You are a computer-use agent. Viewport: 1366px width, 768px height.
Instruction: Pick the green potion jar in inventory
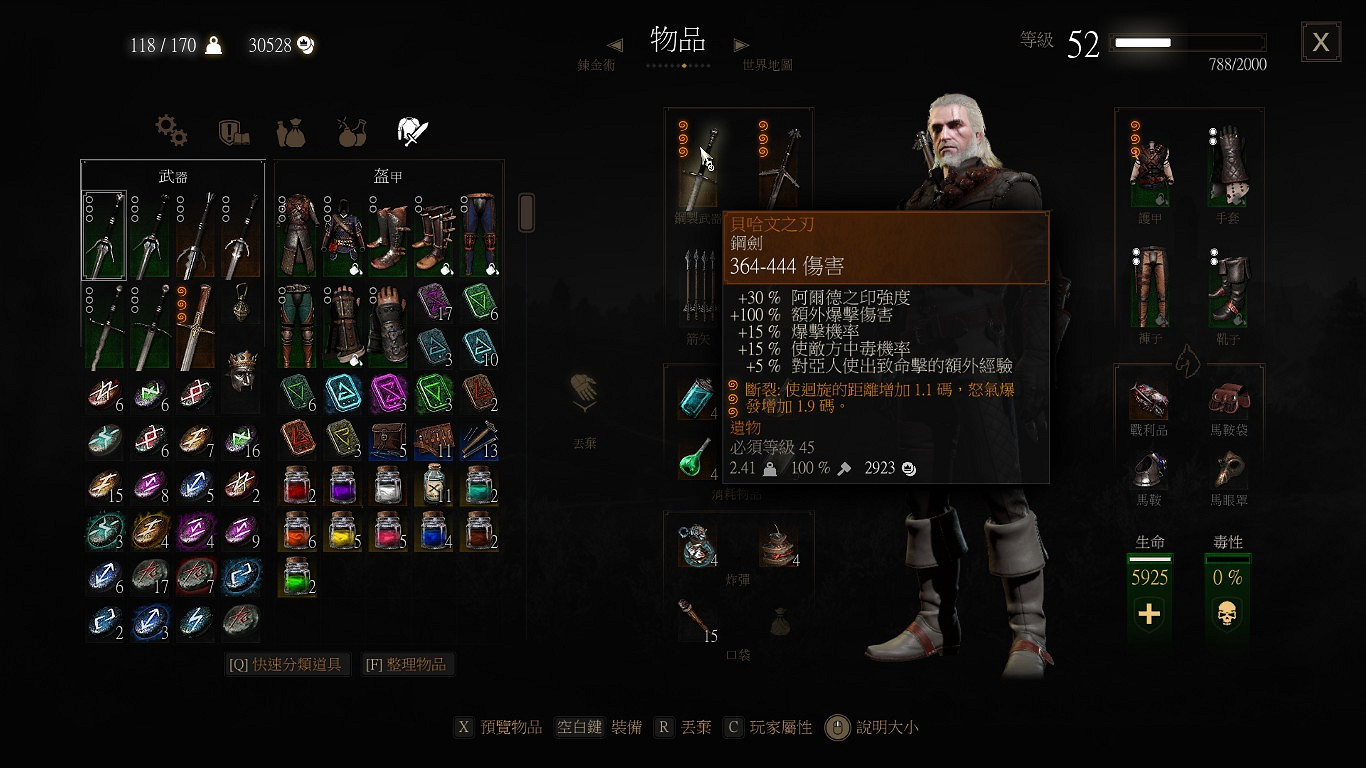click(x=297, y=576)
